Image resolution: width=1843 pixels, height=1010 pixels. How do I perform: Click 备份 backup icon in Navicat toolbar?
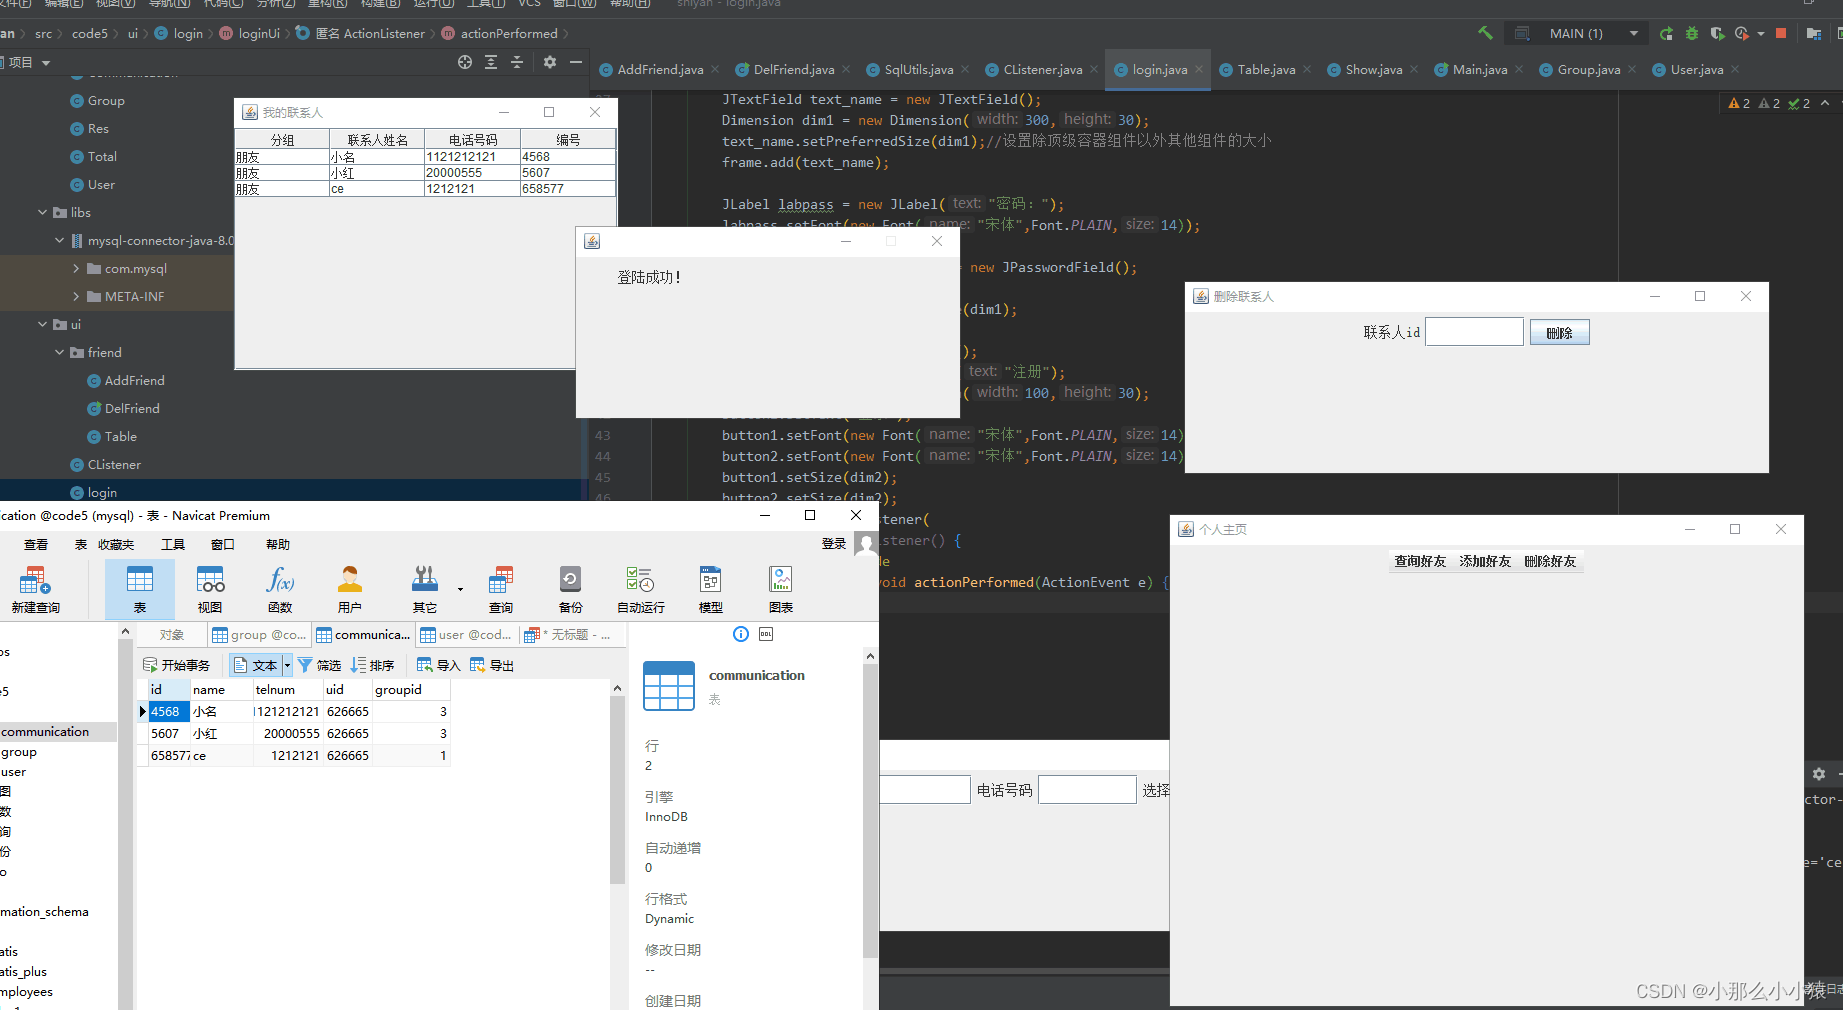(571, 590)
